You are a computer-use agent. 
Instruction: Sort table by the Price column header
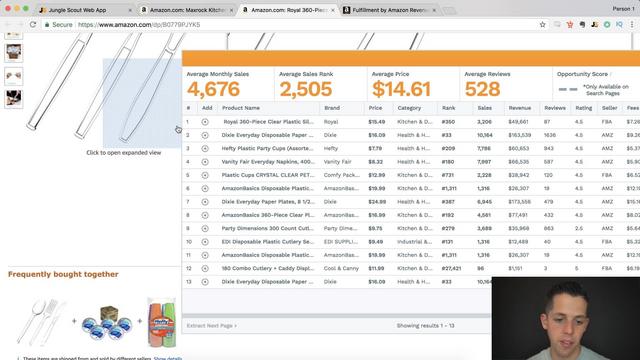click(x=375, y=108)
